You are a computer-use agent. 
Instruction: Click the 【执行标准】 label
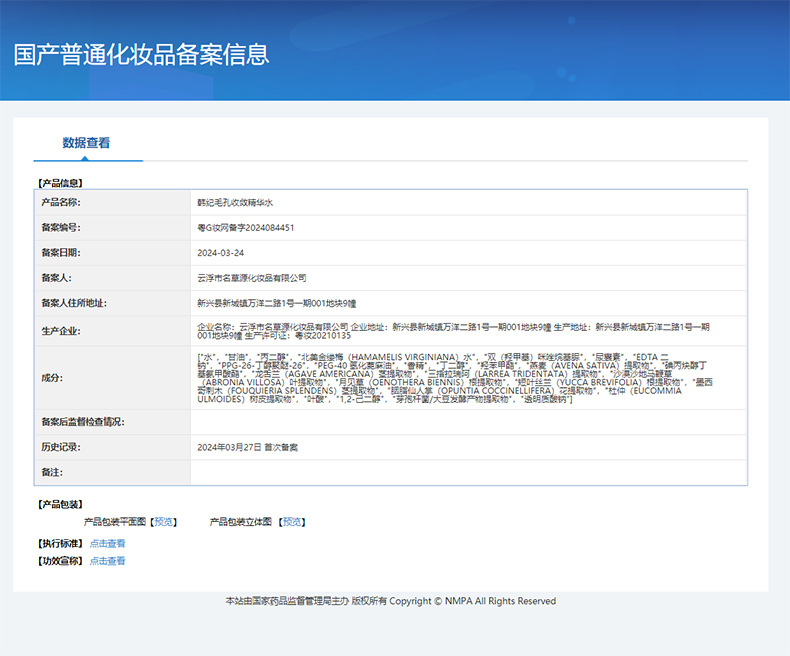coord(60,544)
